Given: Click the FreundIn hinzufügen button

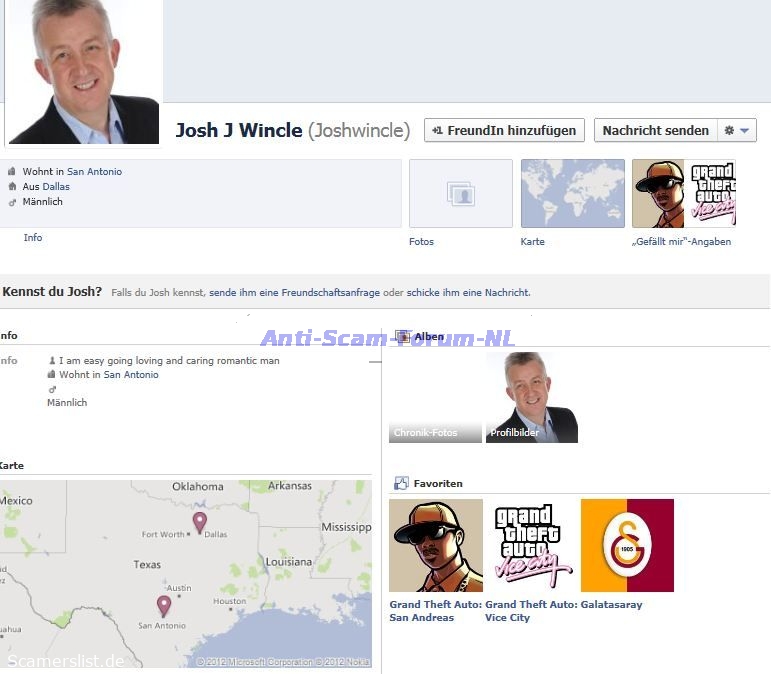Looking at the screenshot, I should tap(504, 131).
